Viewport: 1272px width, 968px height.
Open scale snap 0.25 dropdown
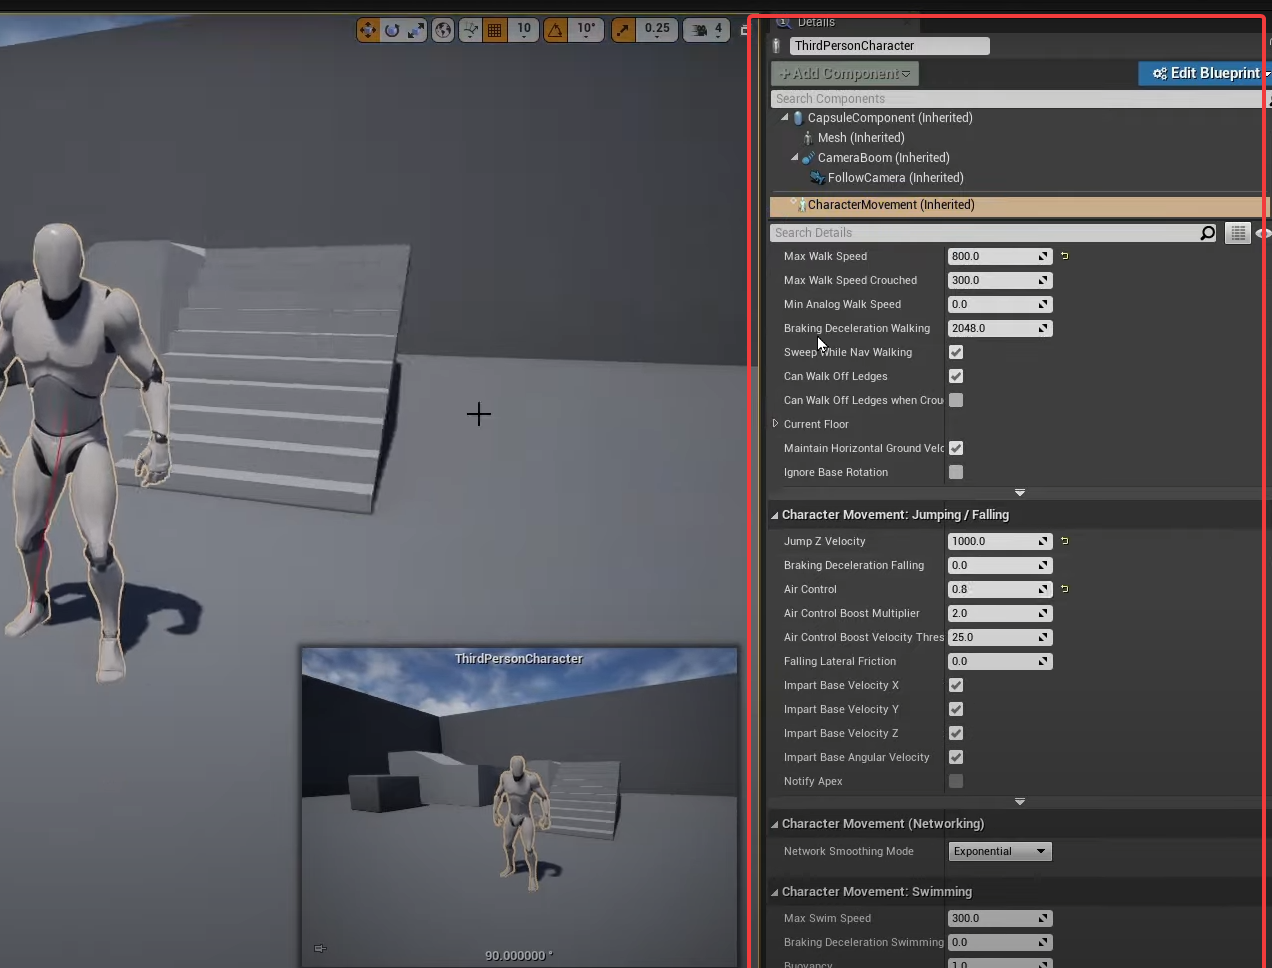[657, 30]
